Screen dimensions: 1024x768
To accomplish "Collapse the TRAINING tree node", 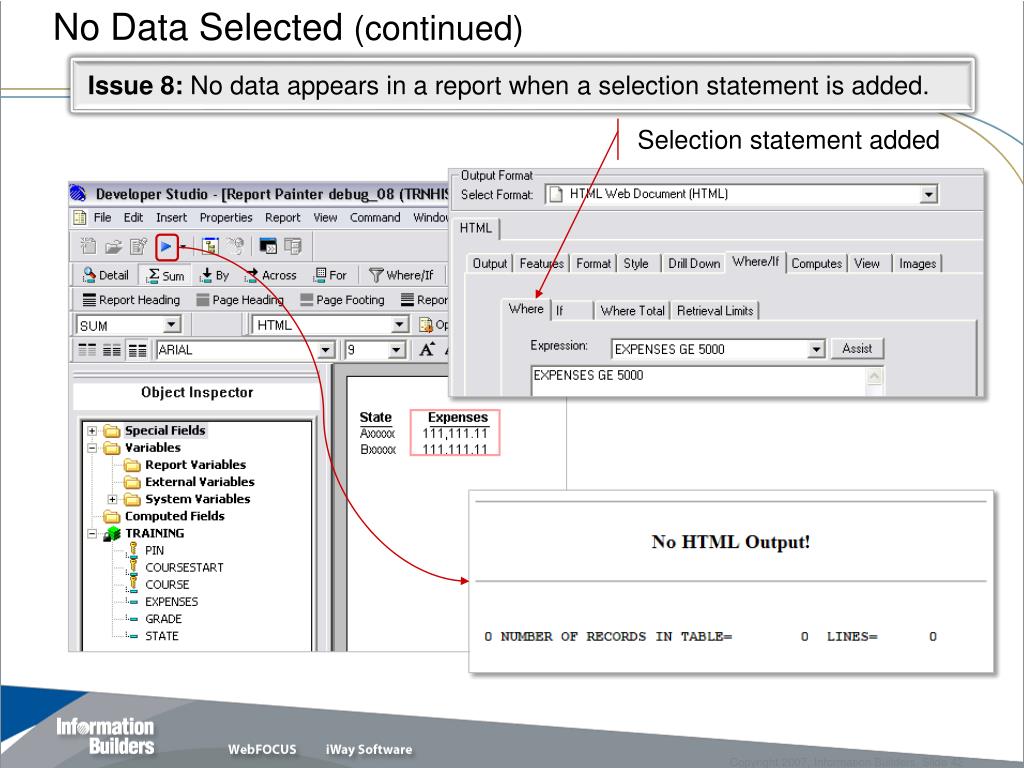I will pyautogui.click(x=92, y=534).
